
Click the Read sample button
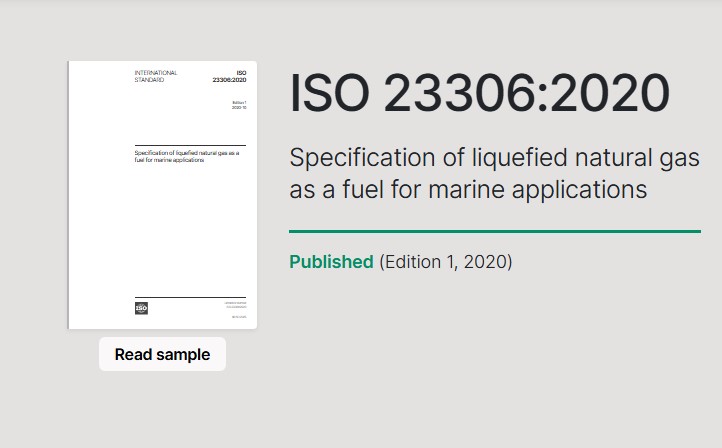tap(162, 354)
